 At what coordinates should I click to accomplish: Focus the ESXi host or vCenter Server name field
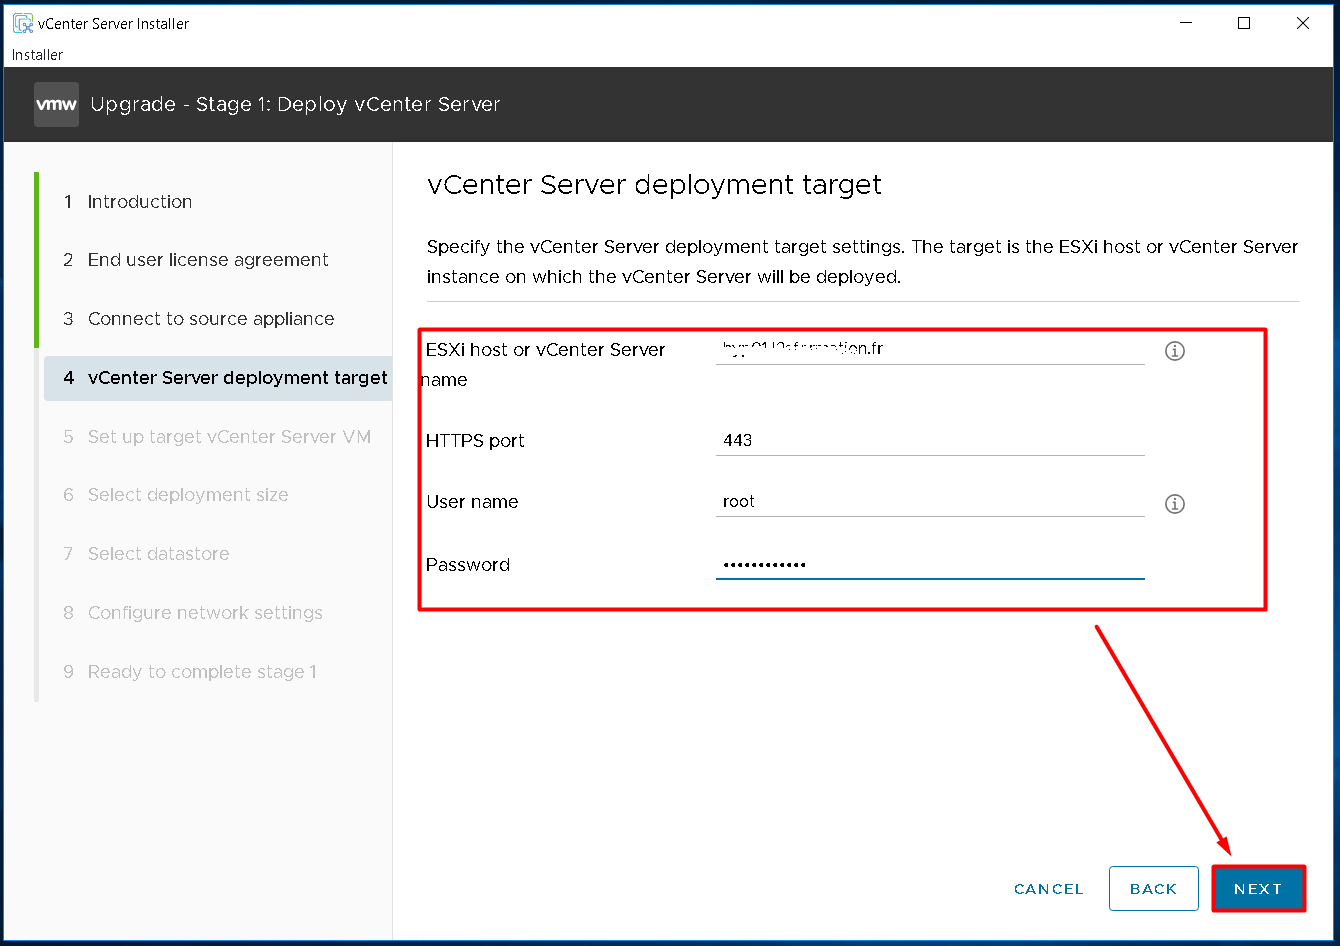930,350
